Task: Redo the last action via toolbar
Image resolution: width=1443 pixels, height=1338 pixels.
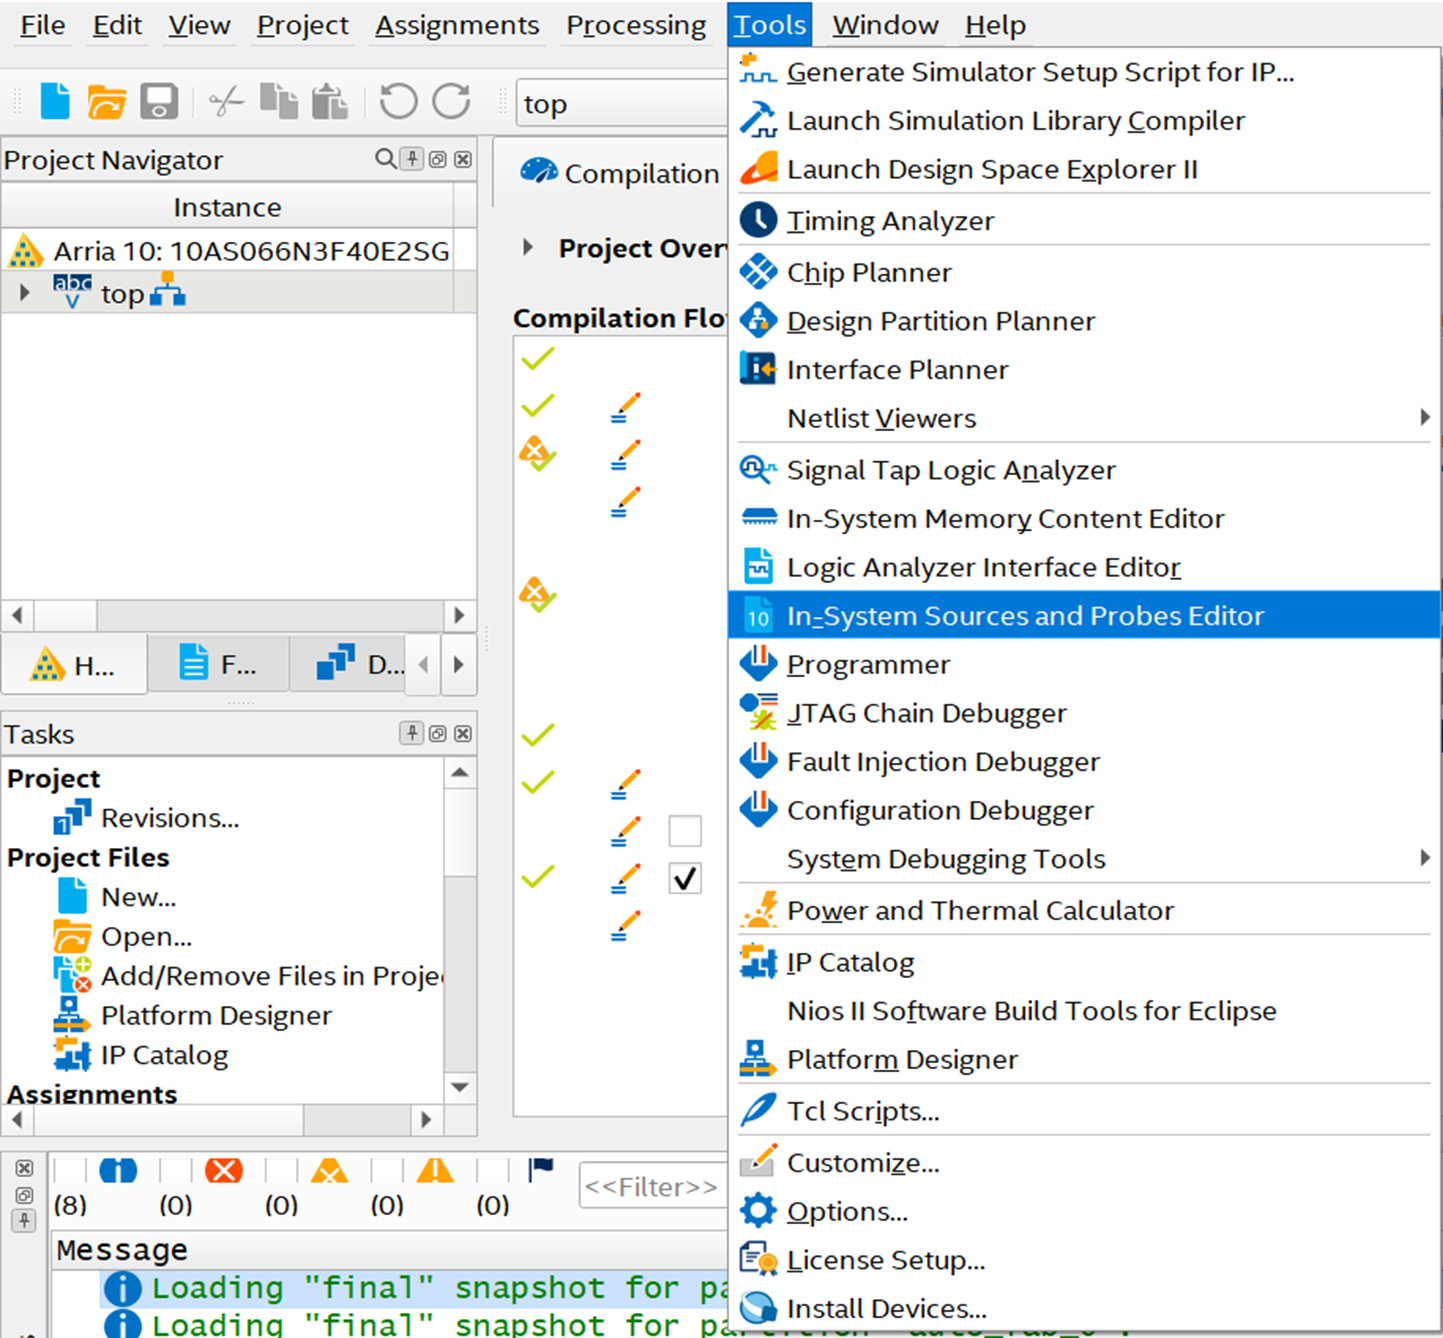Action: 451,101
